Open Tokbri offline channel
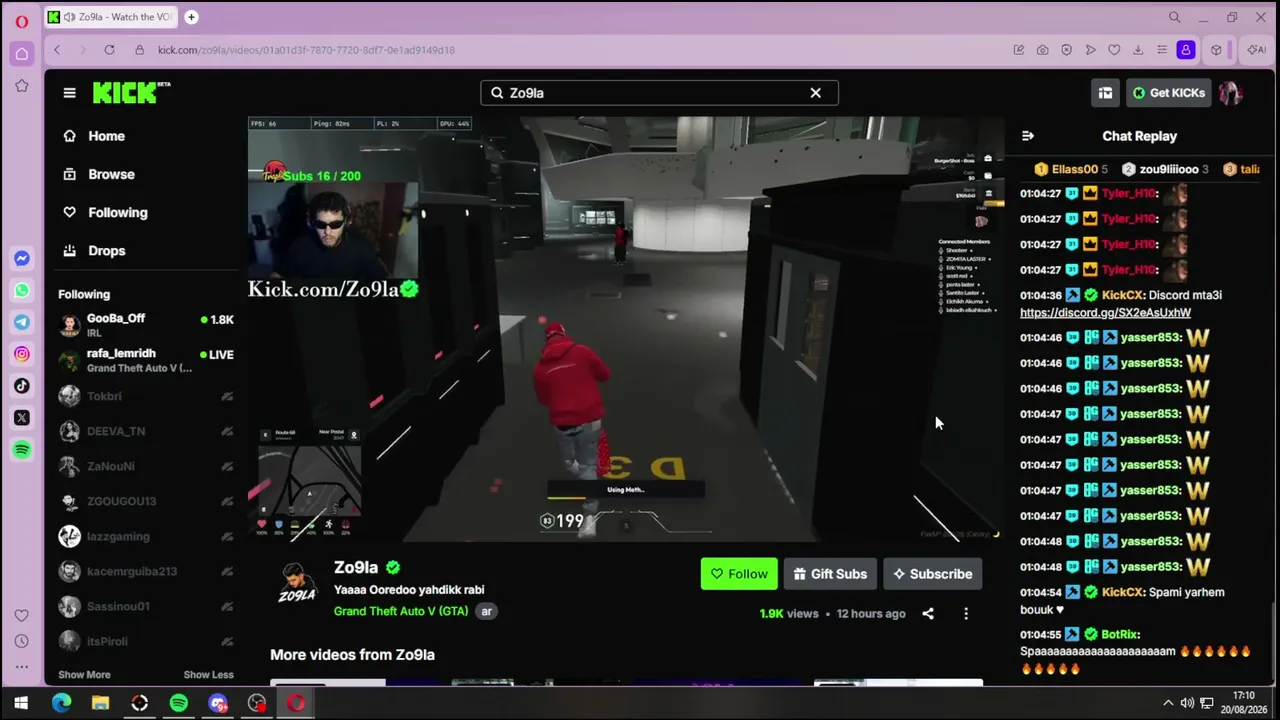Viewport: 1280px width, 720px height. click(x=146, y=396)
